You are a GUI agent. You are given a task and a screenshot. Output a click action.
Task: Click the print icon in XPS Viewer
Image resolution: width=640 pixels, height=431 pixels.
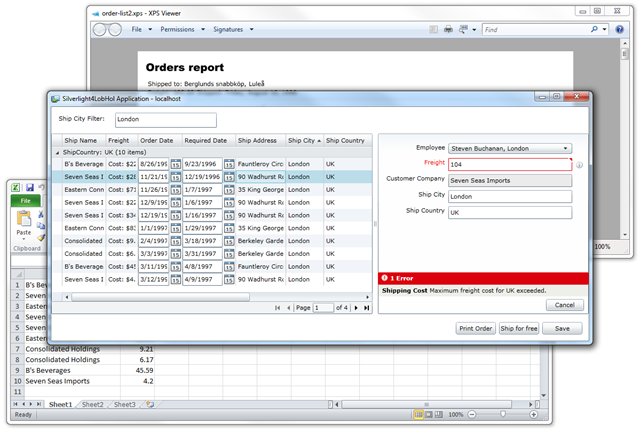448,30
